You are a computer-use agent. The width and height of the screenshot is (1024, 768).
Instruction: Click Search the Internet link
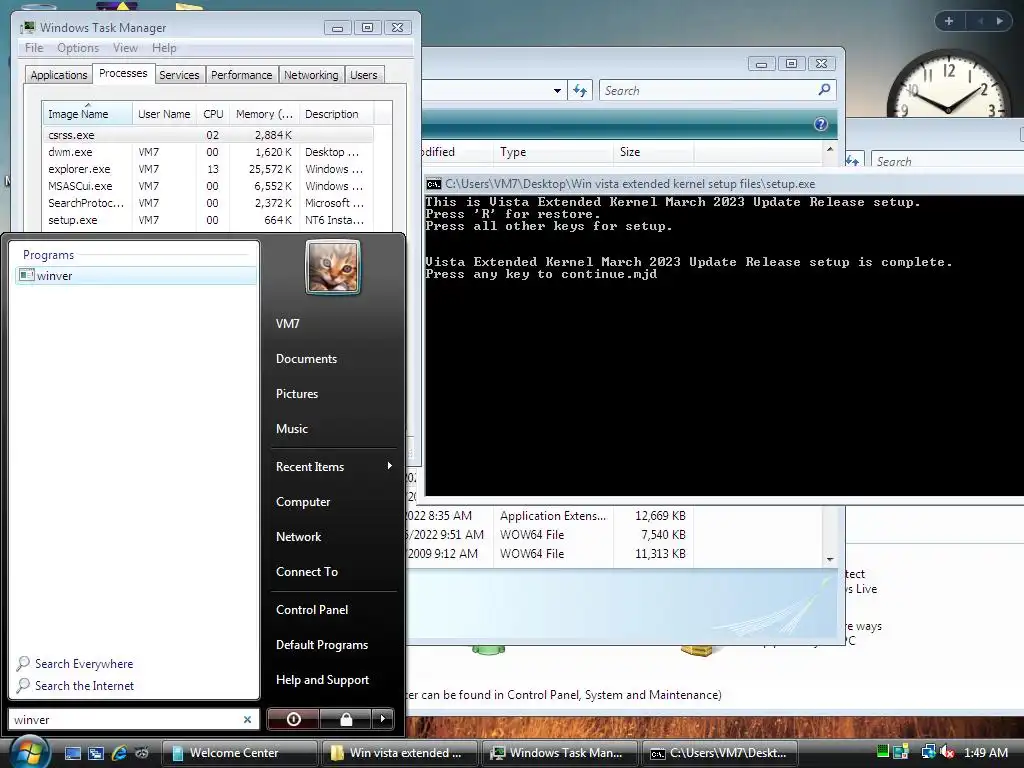tap(84, 686)
